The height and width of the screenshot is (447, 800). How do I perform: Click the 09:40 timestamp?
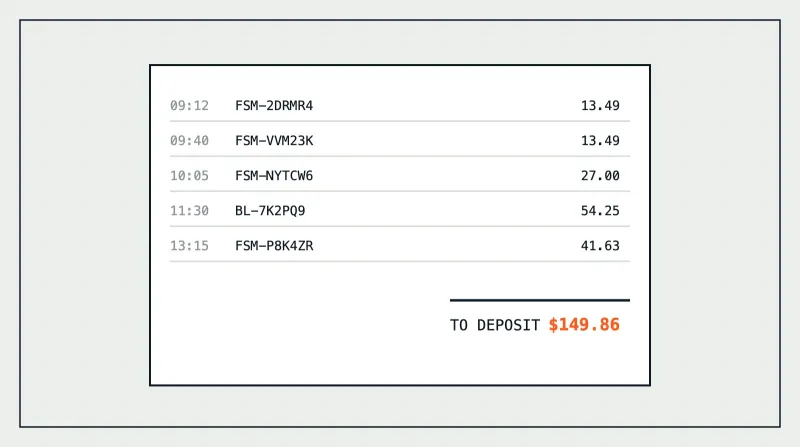click(189, 141)
